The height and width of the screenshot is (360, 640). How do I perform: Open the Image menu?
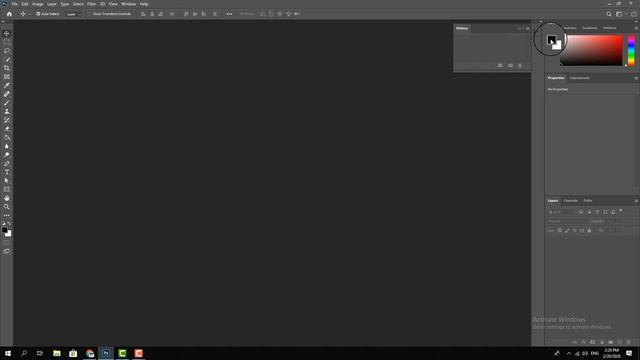pyautogui.click(x=38, y=4)
